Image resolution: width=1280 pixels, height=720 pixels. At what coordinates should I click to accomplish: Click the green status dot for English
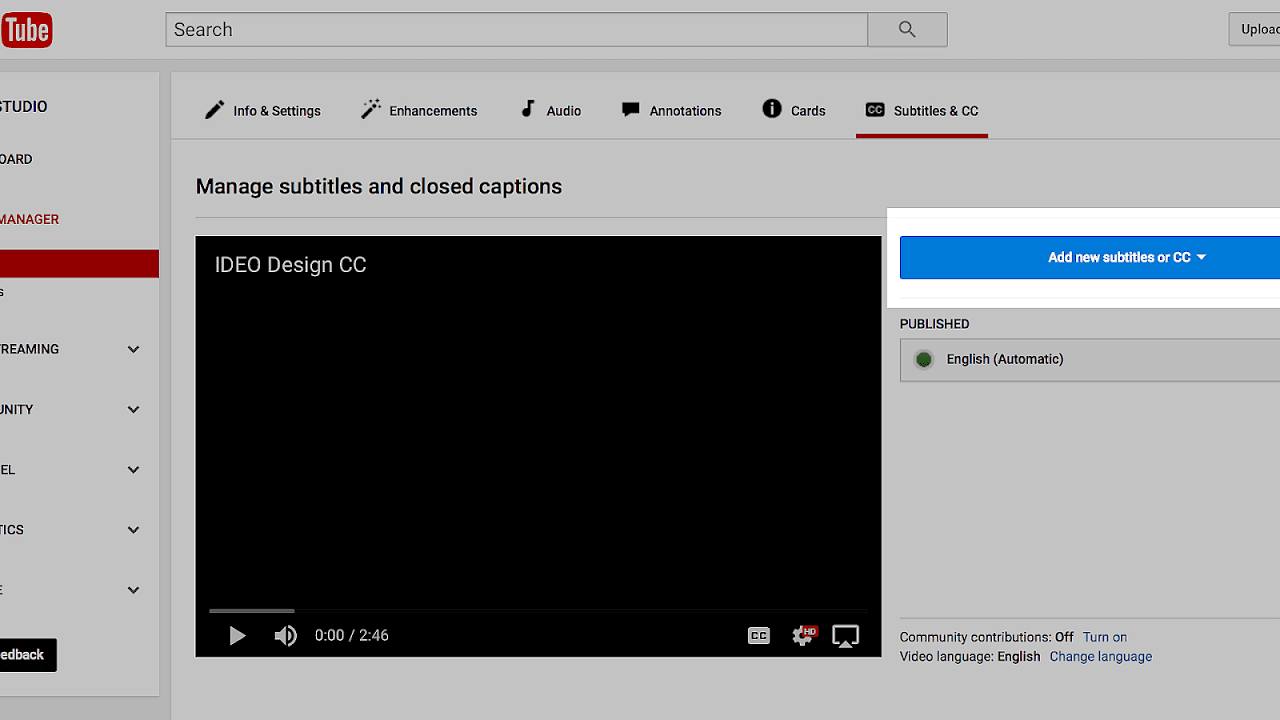pos(924,359)
